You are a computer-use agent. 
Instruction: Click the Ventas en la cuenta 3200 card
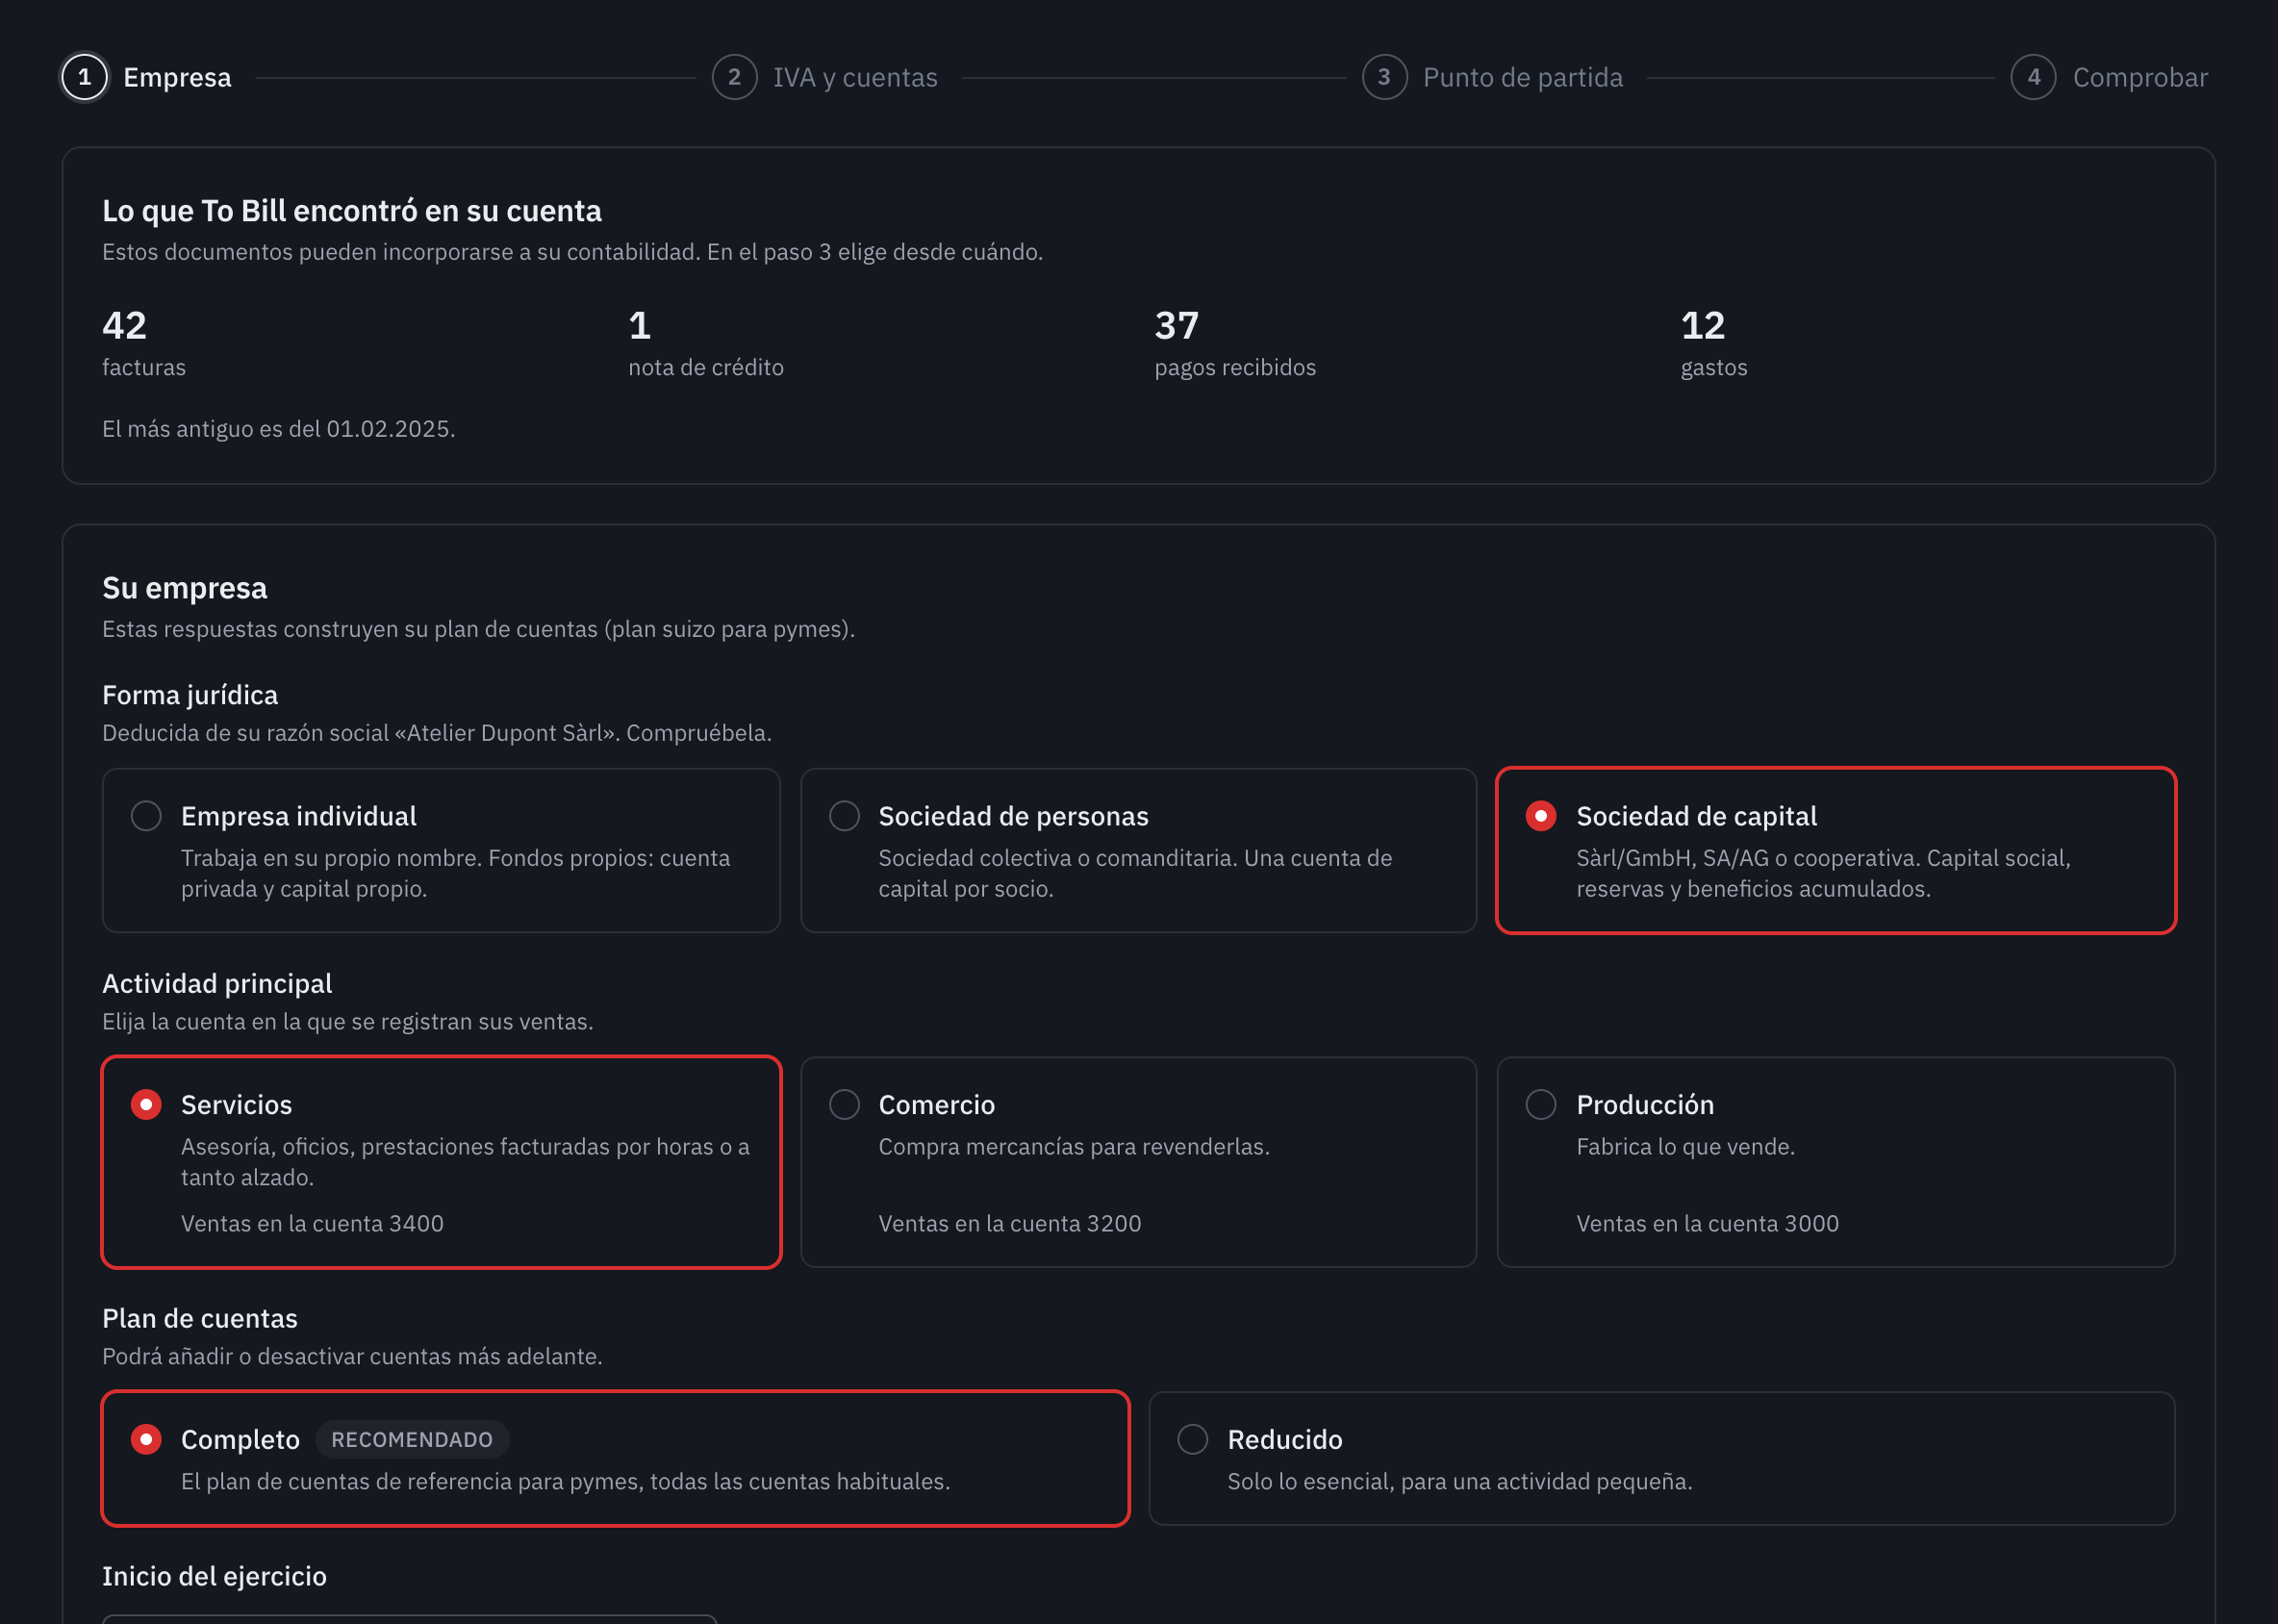pos(1138,1162)
